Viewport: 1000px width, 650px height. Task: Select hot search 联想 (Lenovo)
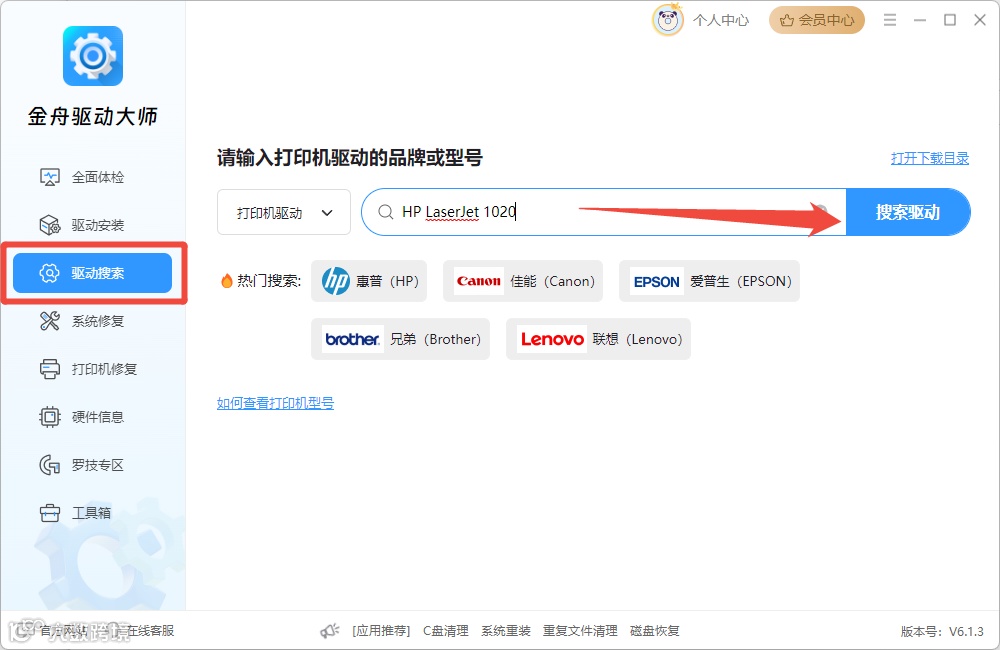(598, 339)
